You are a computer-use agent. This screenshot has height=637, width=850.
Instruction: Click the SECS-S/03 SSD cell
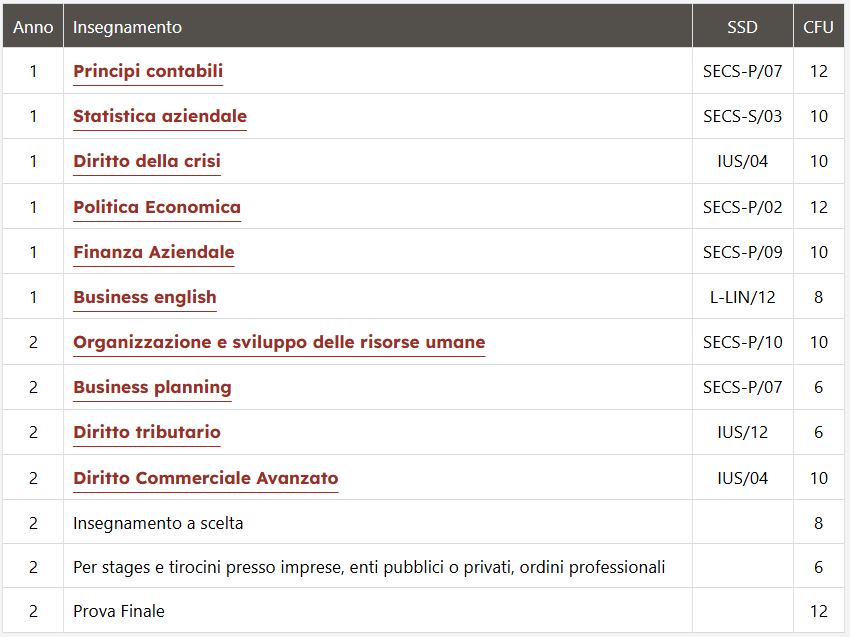coord(742,117)
